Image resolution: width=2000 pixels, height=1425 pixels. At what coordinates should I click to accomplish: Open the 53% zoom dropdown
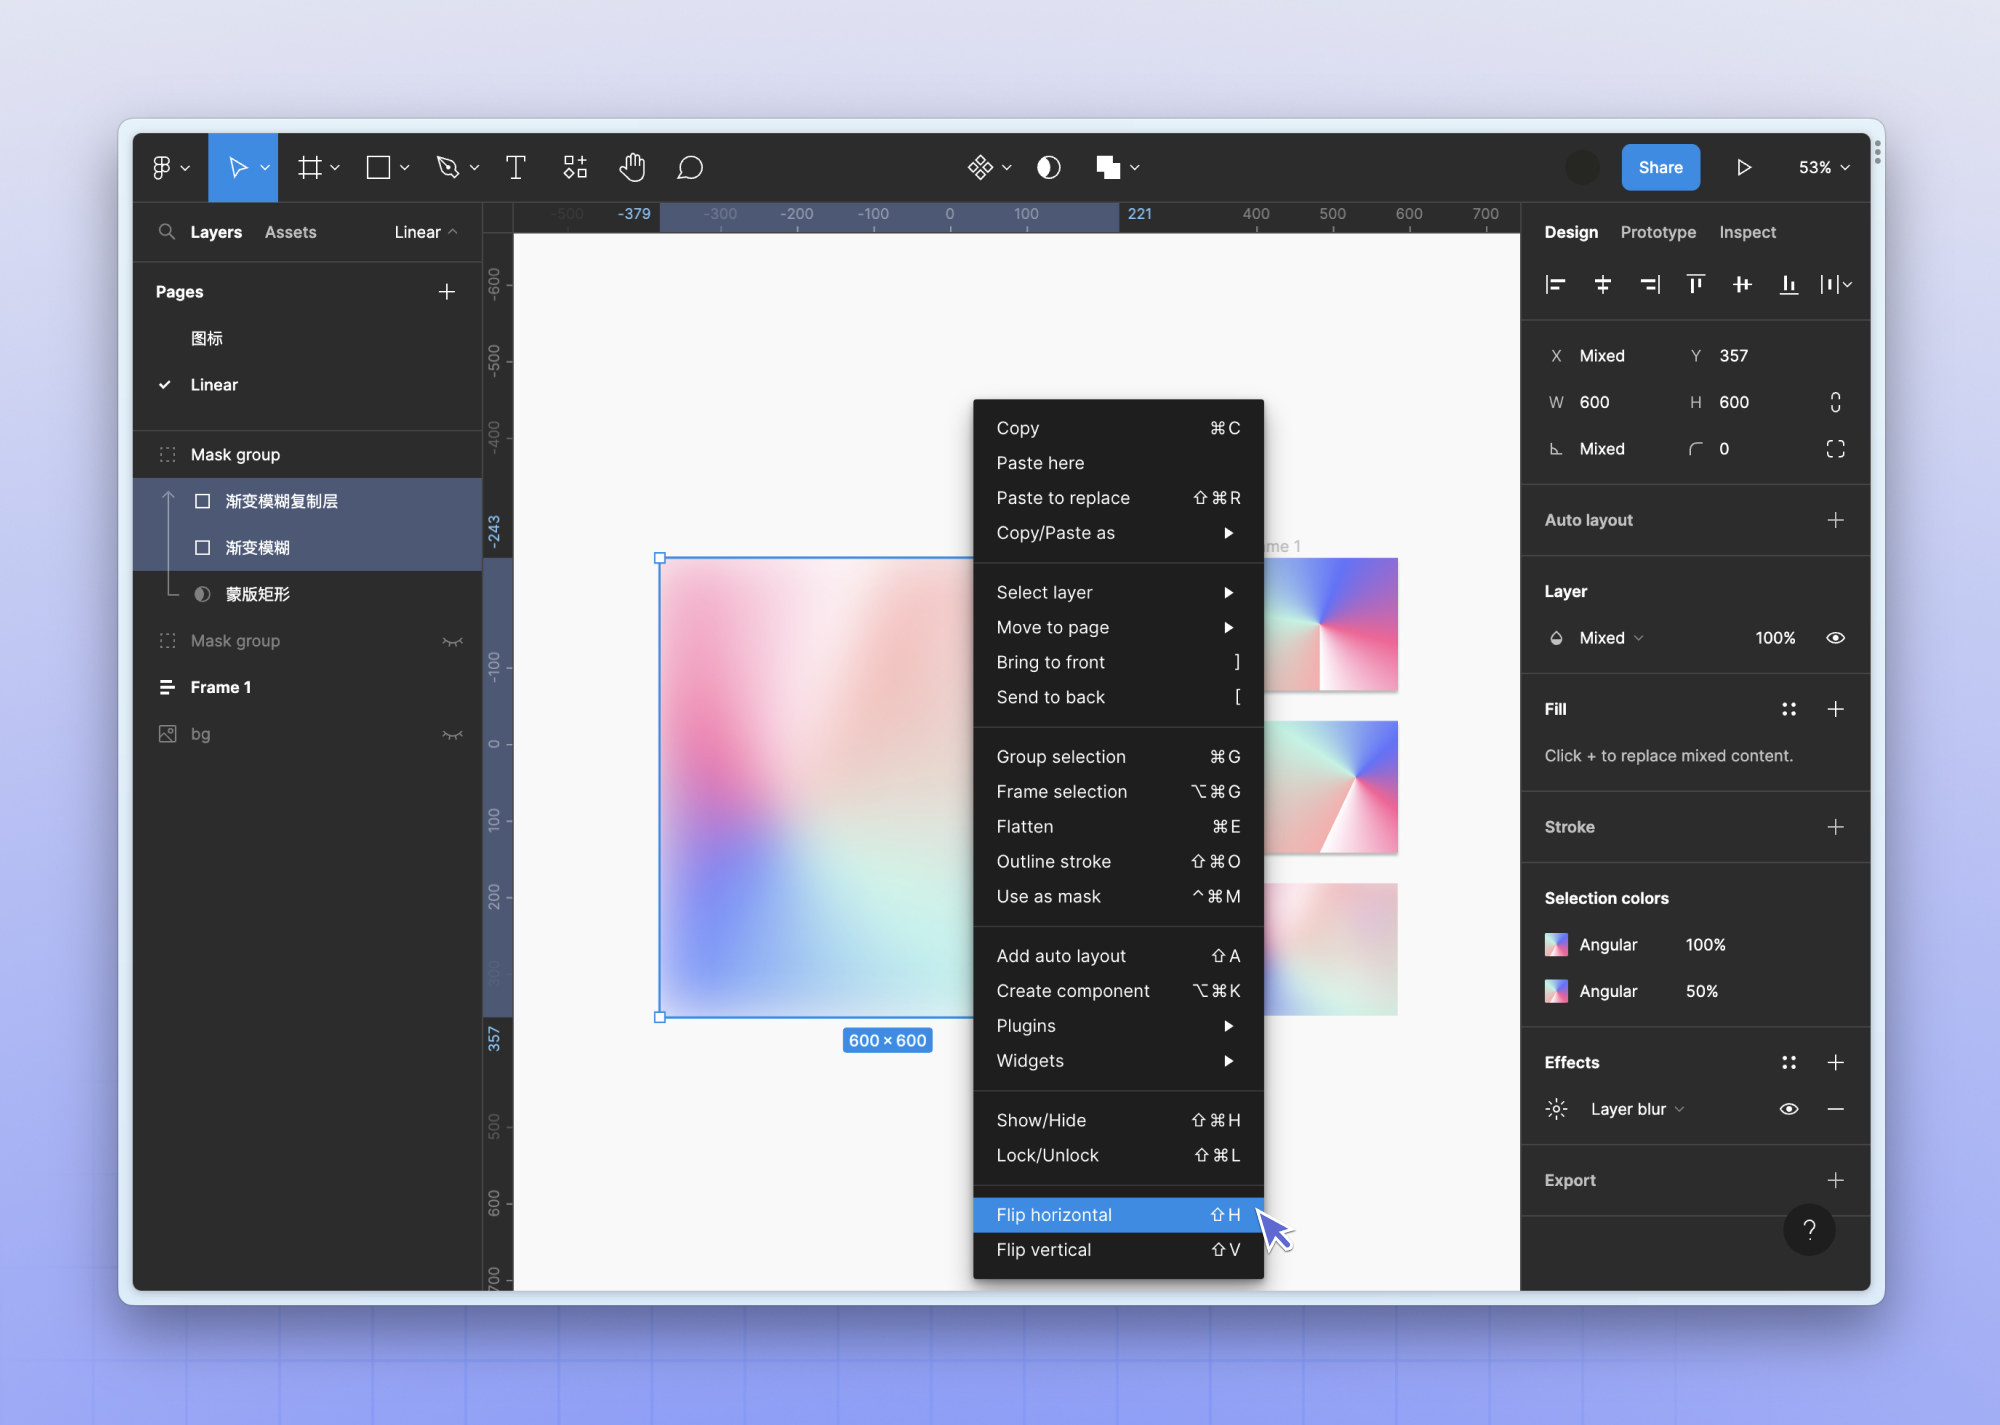coord(1824,167)
